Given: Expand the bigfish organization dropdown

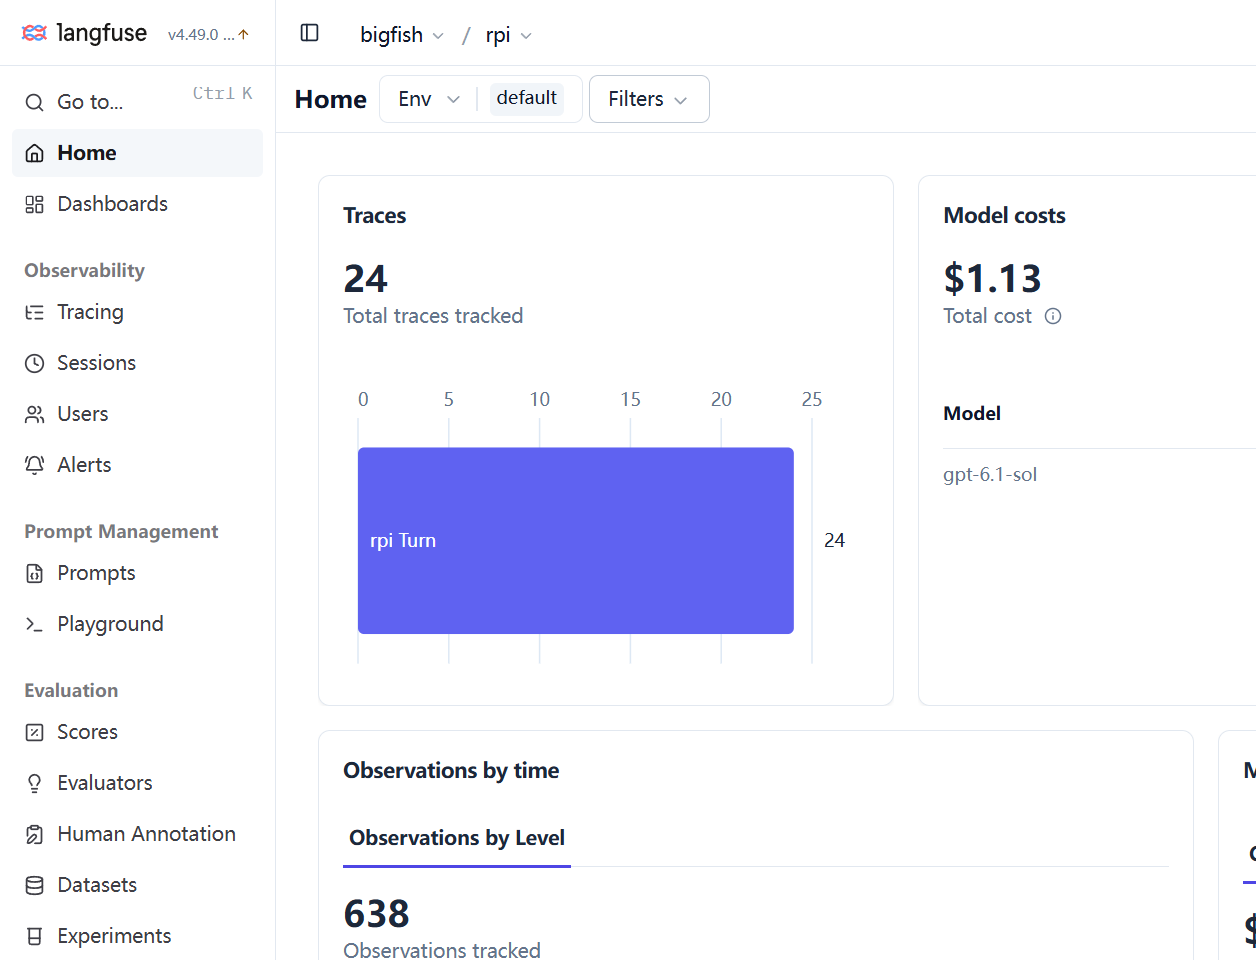Looking at the screenshot, I should (402, 35).
